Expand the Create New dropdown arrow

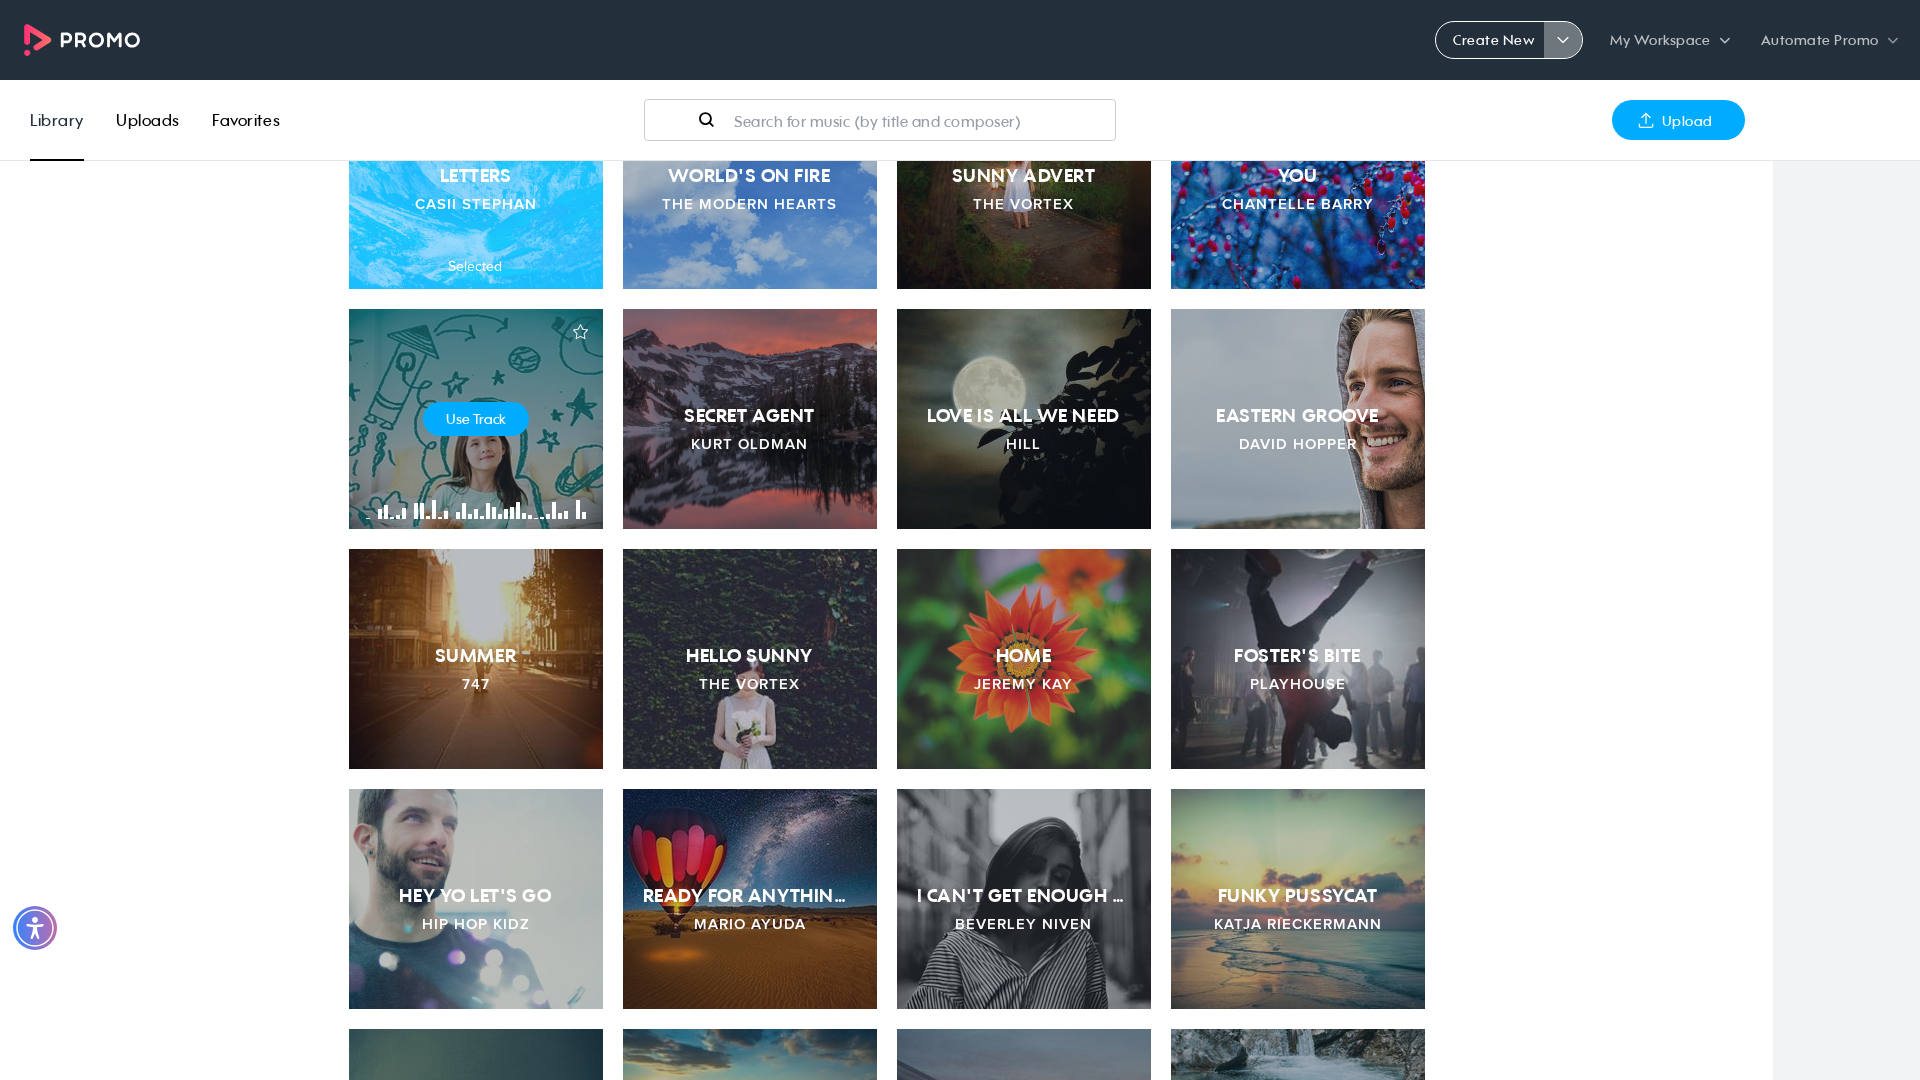pos(1563,40)
